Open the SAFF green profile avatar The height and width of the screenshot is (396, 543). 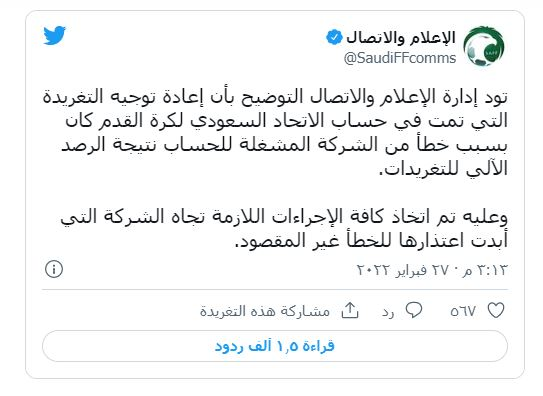484,46
